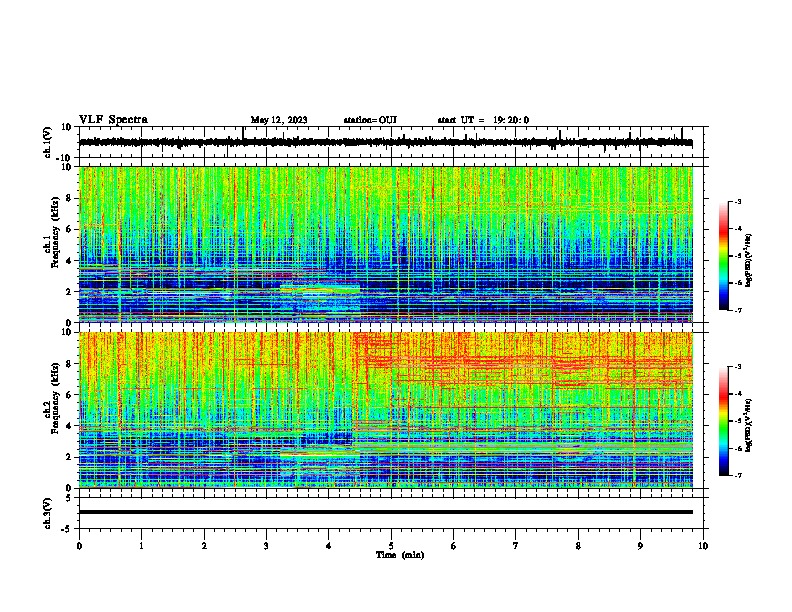Viewport: 792px width, 612px height.
Task: Click time axis tick label "5"
Action: tap(391, 546)
